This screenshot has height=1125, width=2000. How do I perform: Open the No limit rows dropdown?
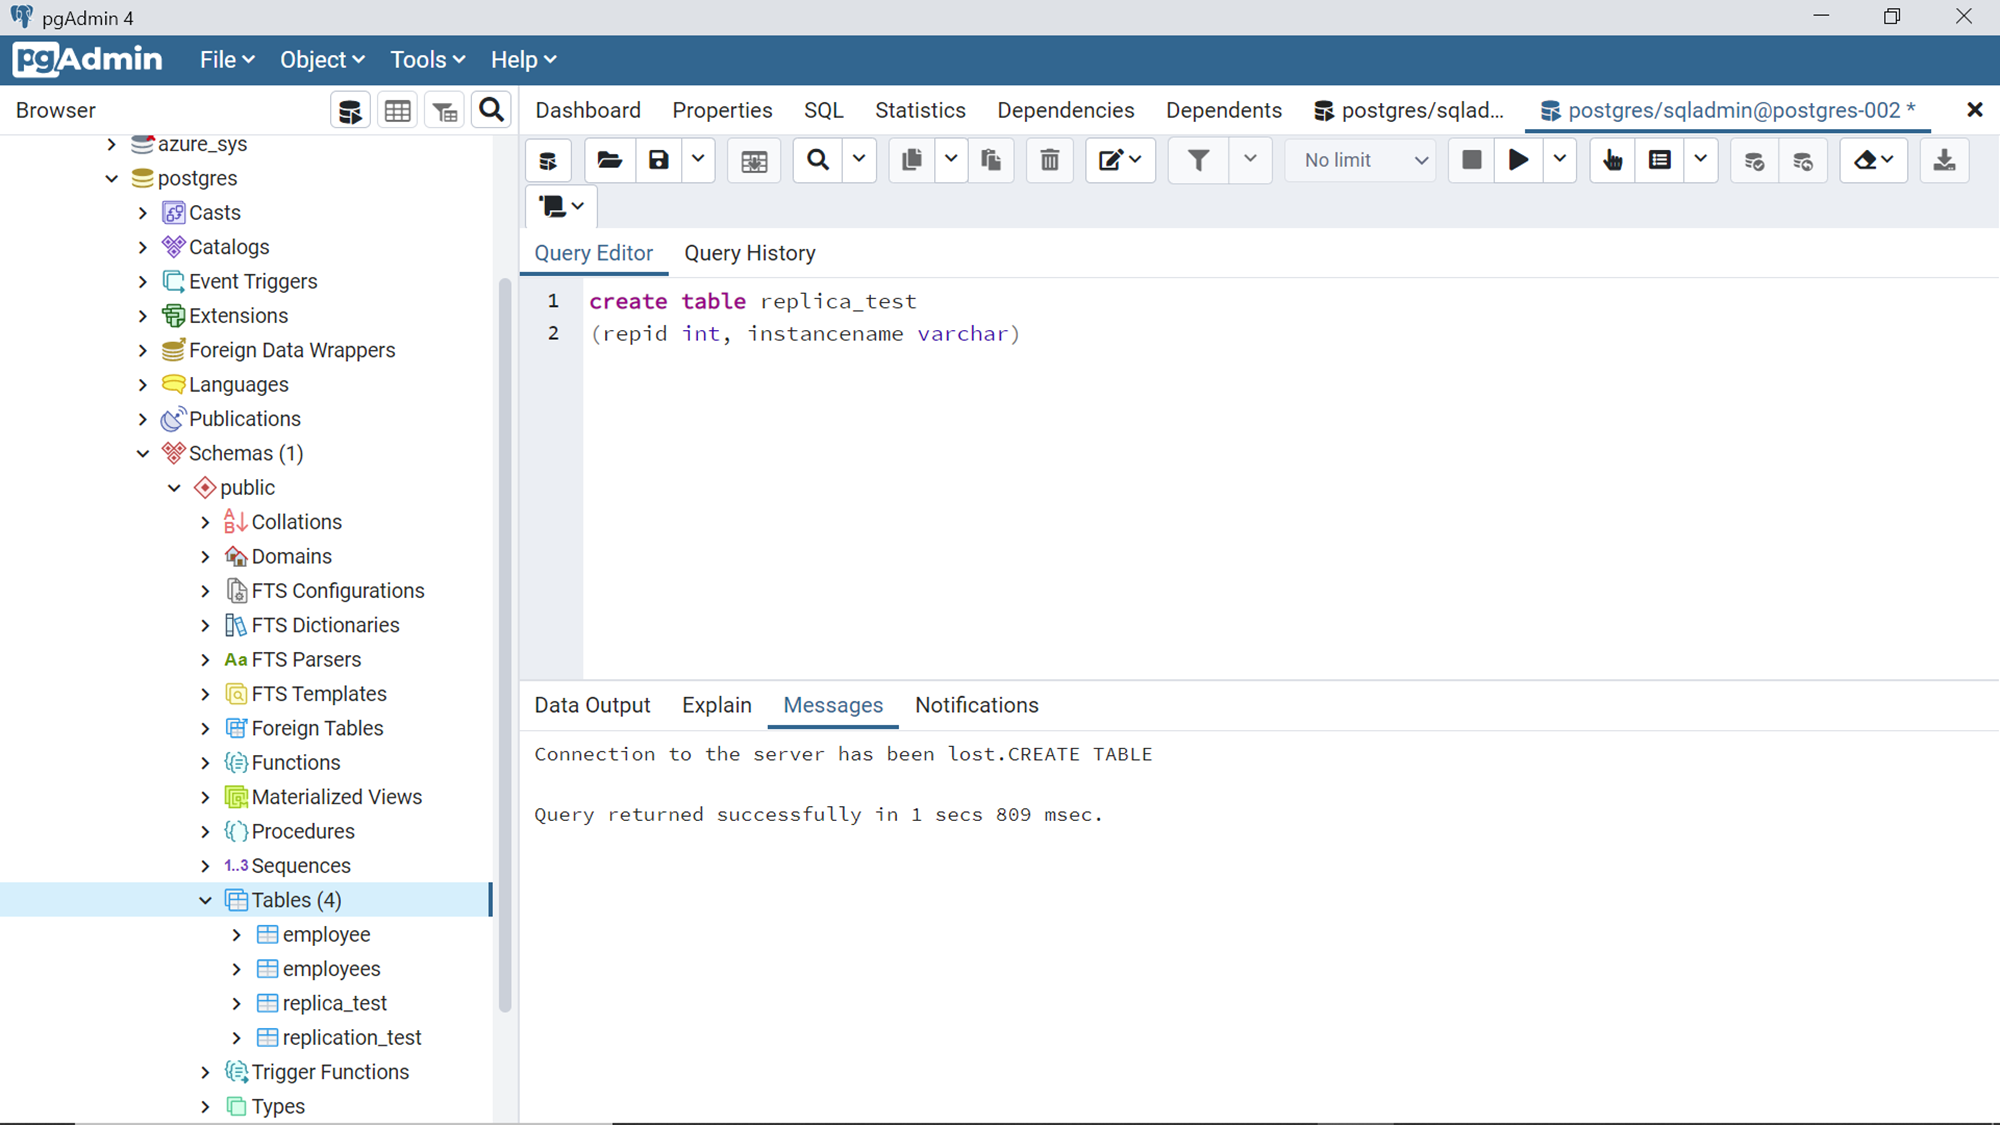click(1364, 160)
